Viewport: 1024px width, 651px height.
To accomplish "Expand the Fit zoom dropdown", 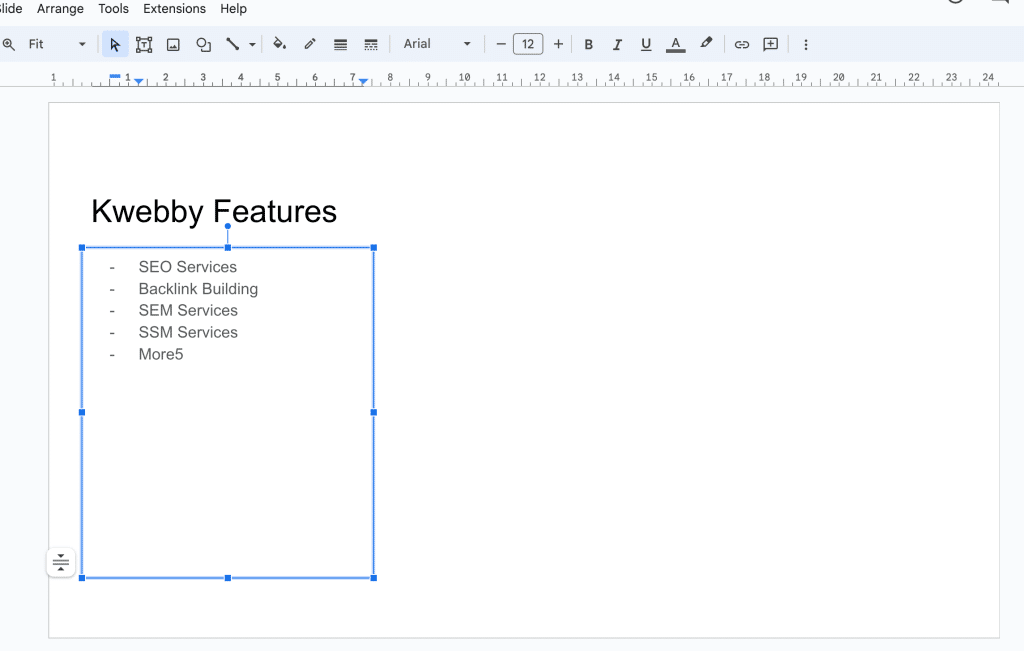I will [82, 44].
